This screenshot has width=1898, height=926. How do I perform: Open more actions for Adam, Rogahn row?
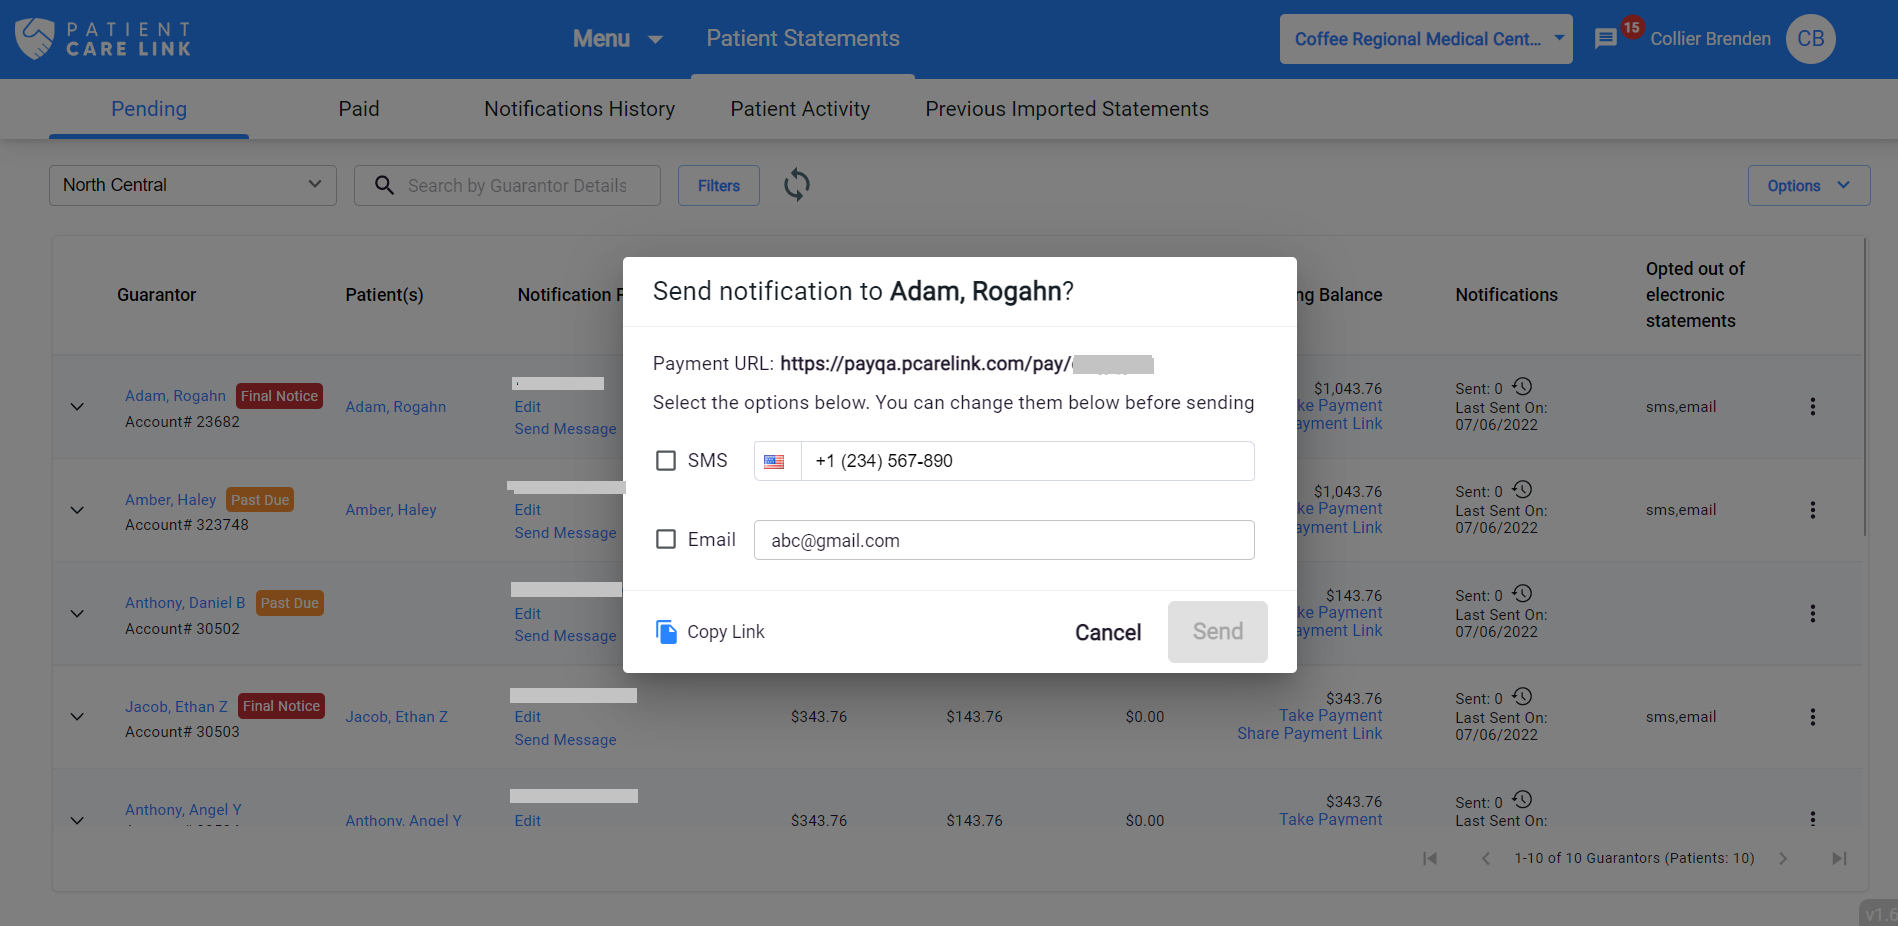click(x=1812, y=407)
